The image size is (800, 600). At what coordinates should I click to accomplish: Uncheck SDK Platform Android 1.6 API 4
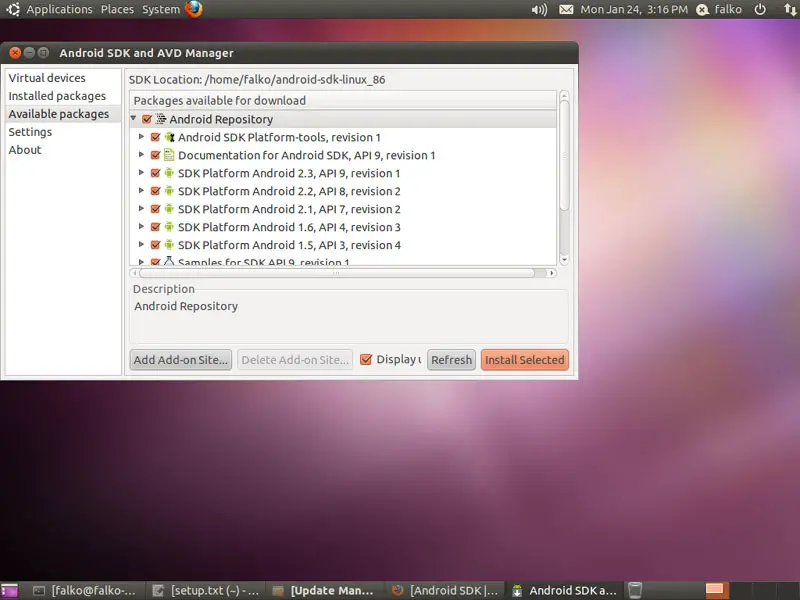click(x=156, y=227)
